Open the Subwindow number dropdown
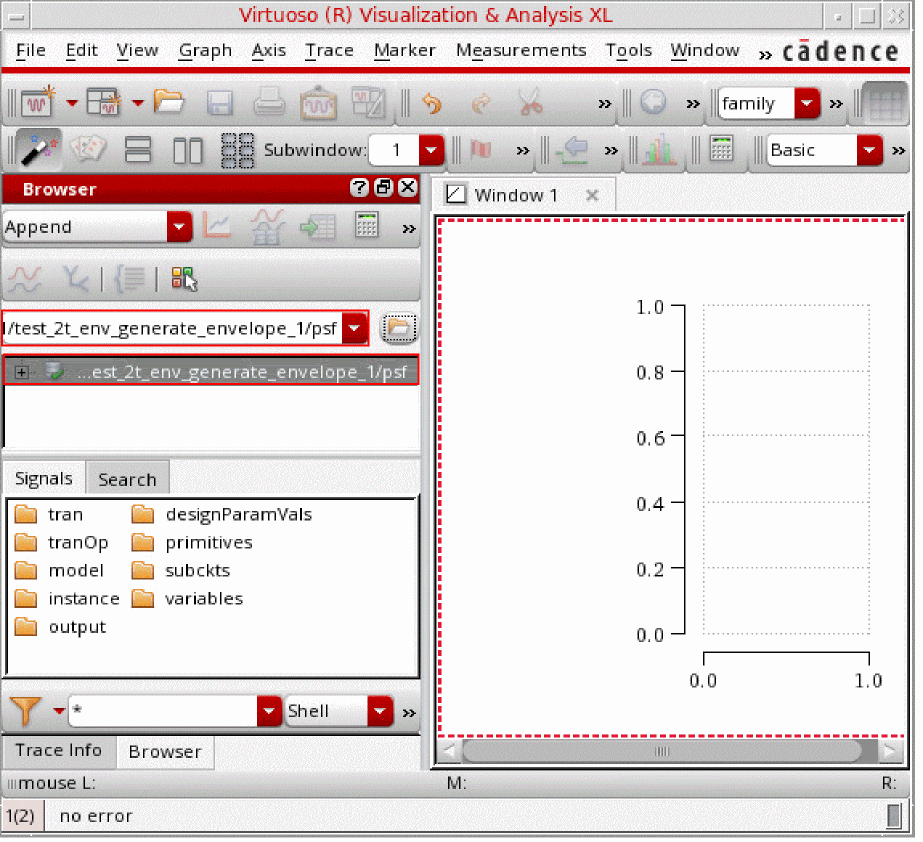This screenshot has width=923, height=842. (x=431, y=151)
